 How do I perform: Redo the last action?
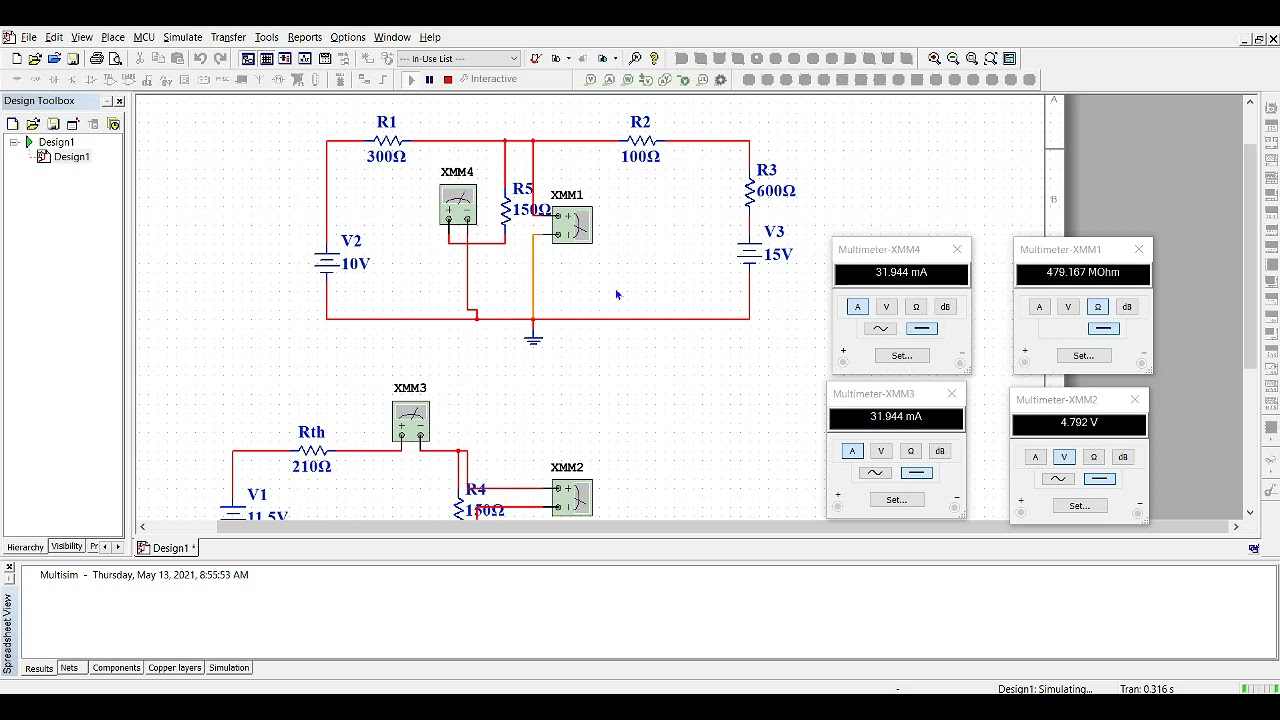pos(220,59)
